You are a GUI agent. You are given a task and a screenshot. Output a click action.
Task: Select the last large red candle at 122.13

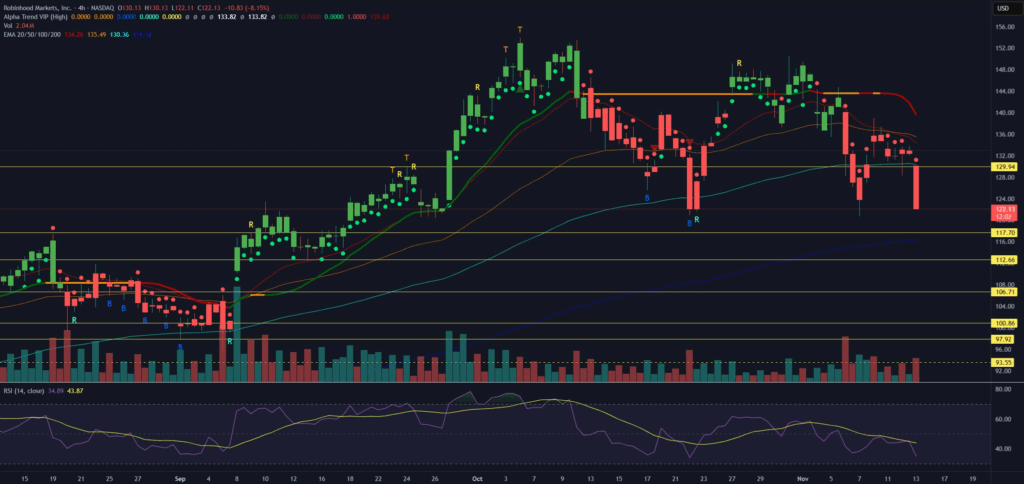(x=916, y=187)
